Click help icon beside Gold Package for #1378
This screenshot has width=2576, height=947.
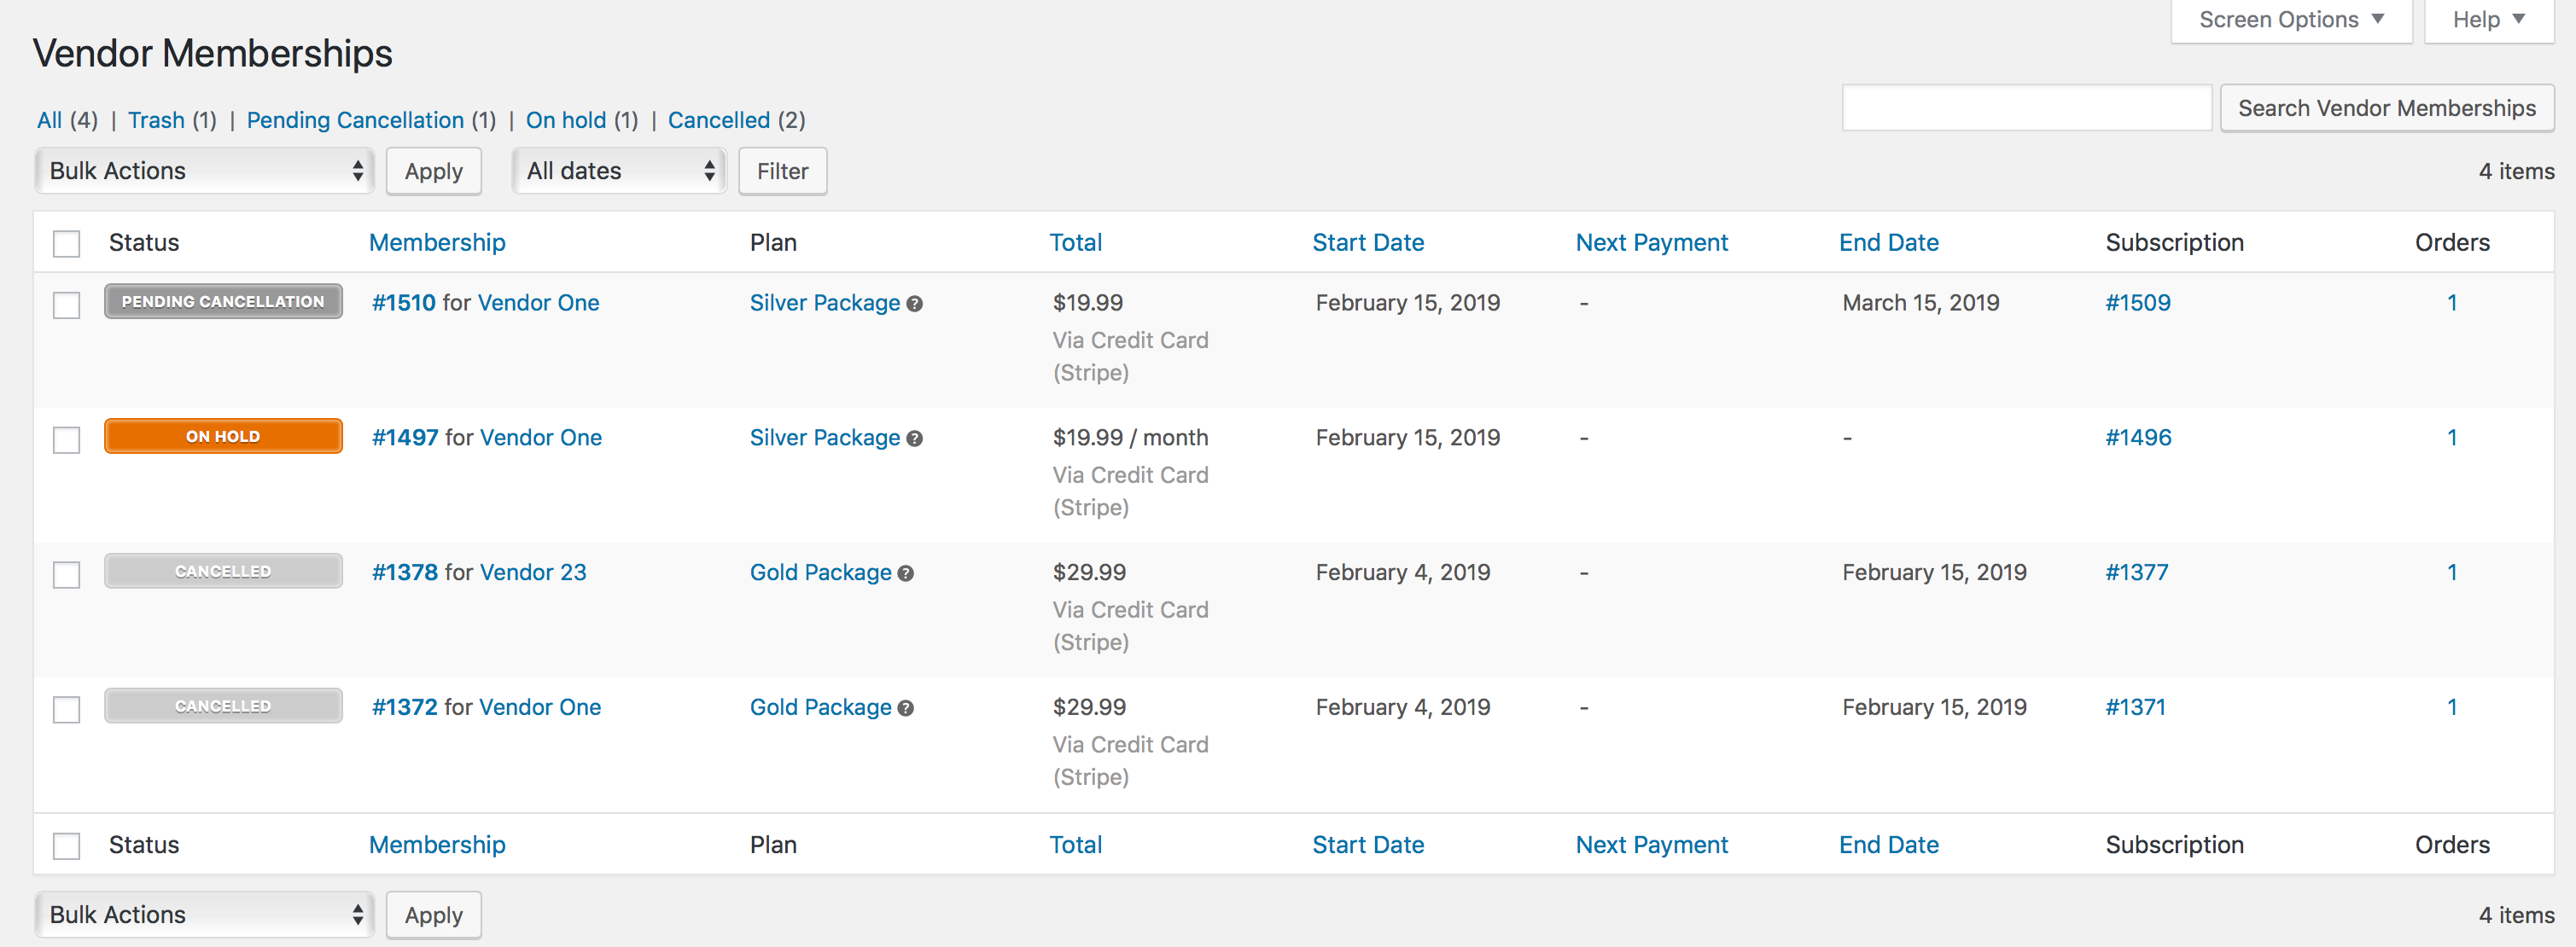click(x=905, y=574)
